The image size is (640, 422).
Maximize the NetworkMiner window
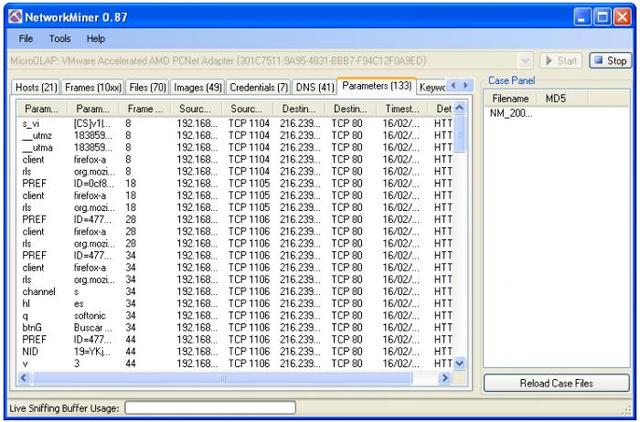(x=602, y=17)
